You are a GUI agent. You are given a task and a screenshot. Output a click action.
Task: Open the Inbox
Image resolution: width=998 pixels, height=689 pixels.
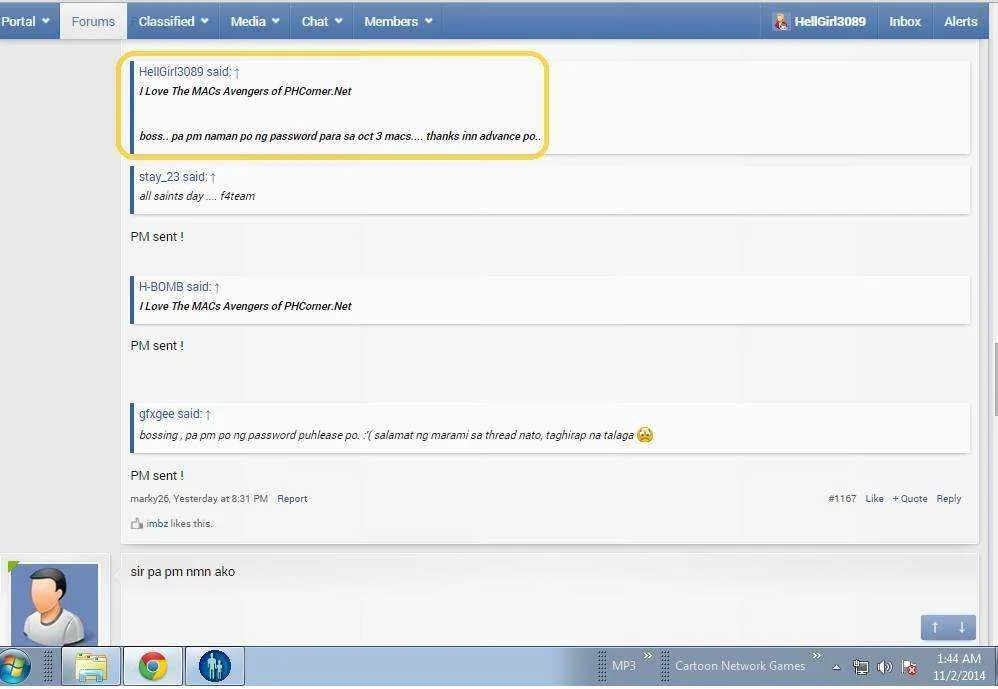[904, 21]
